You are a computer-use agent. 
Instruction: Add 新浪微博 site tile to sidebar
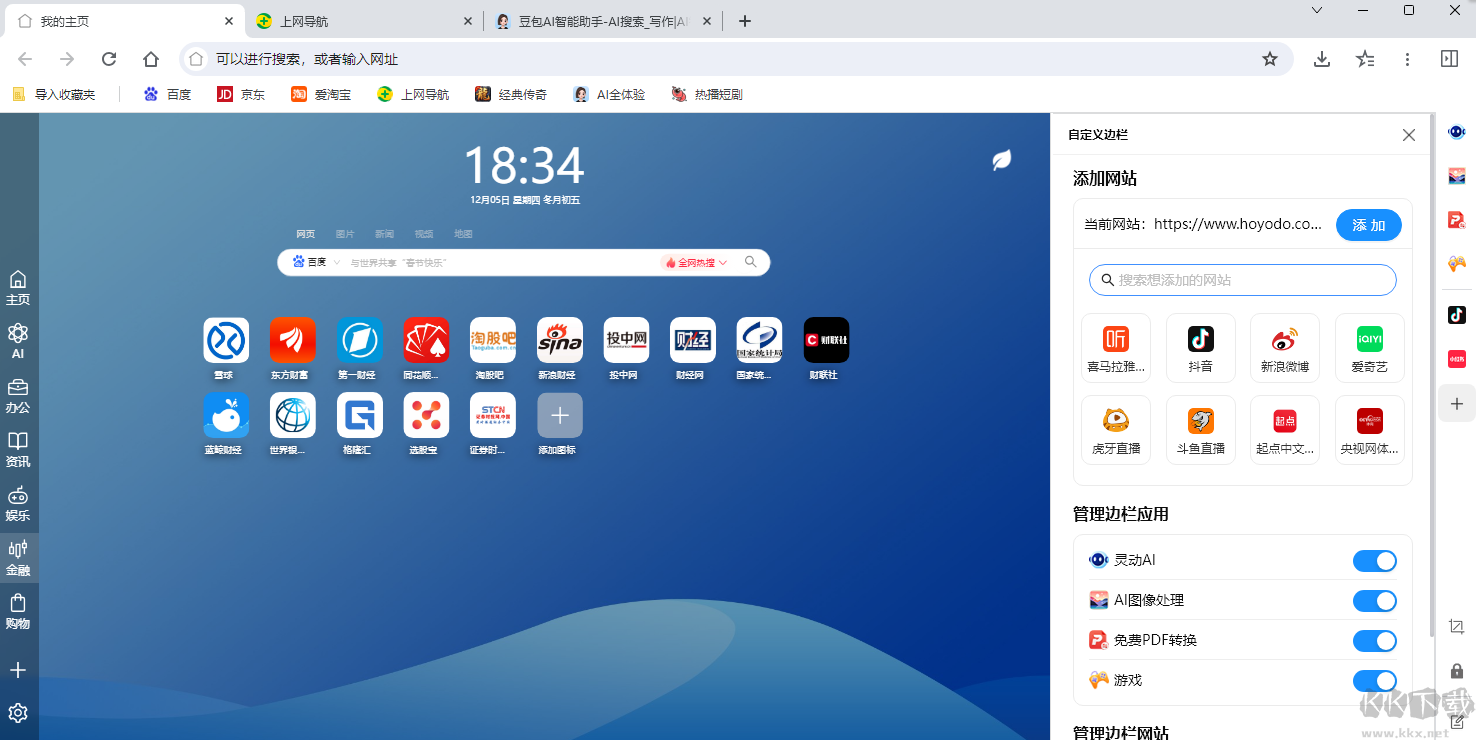pyautogui.click(x=1285, y=348)
